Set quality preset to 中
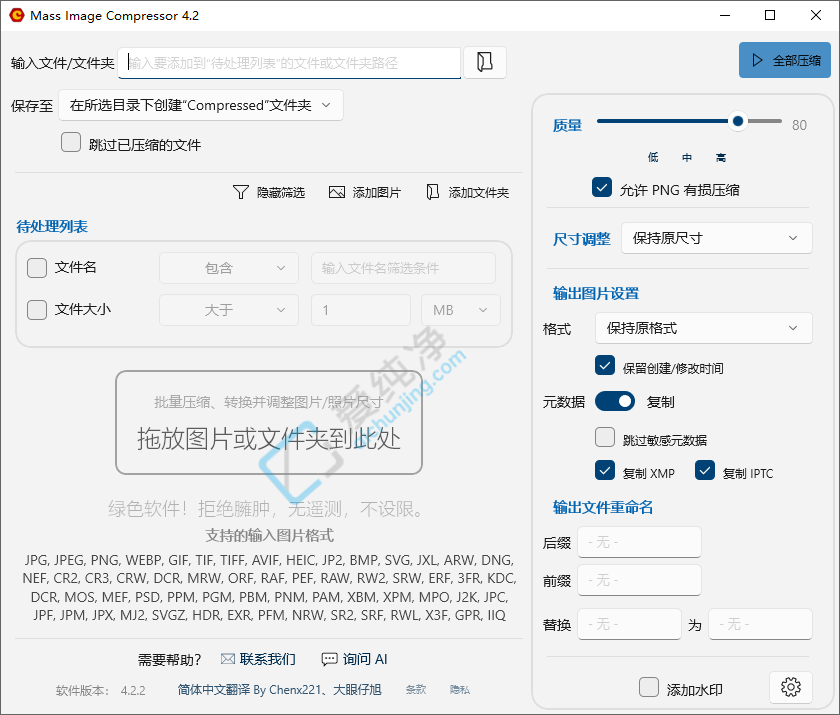Screen dimensions: 840x715 tap(687, 157)
